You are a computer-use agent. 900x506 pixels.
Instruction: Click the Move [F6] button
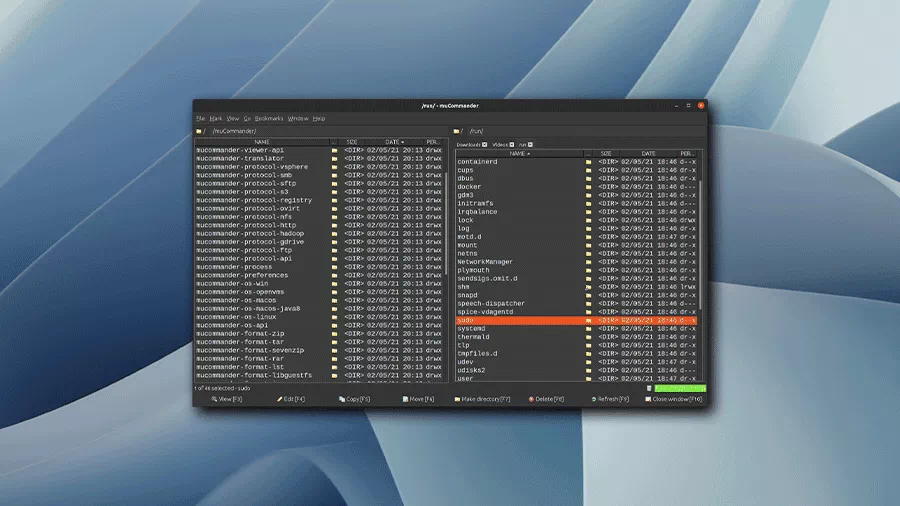[x=418, y=399]
